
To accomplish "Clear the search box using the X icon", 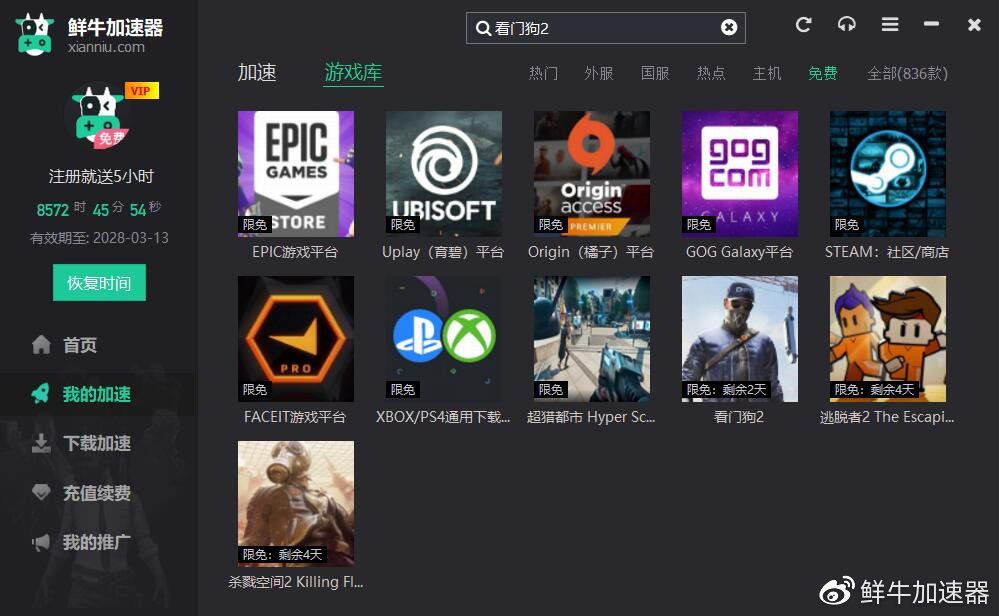I will 729,27.
